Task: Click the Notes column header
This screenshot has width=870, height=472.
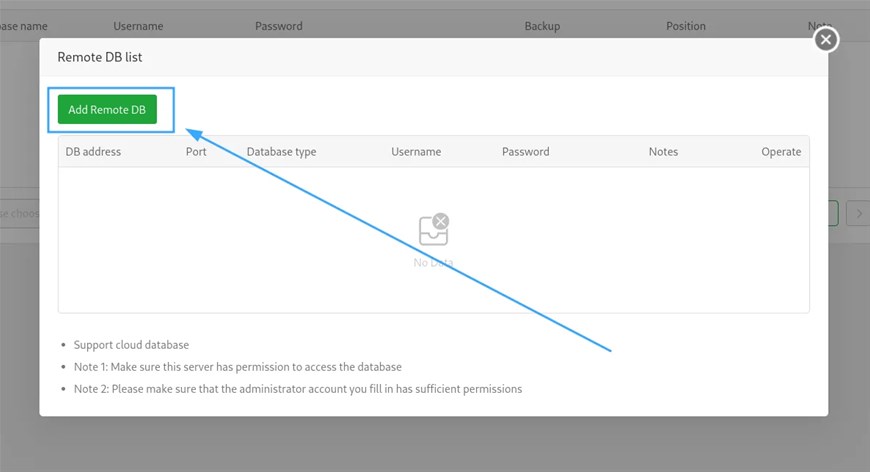Action: pos(663,151)
